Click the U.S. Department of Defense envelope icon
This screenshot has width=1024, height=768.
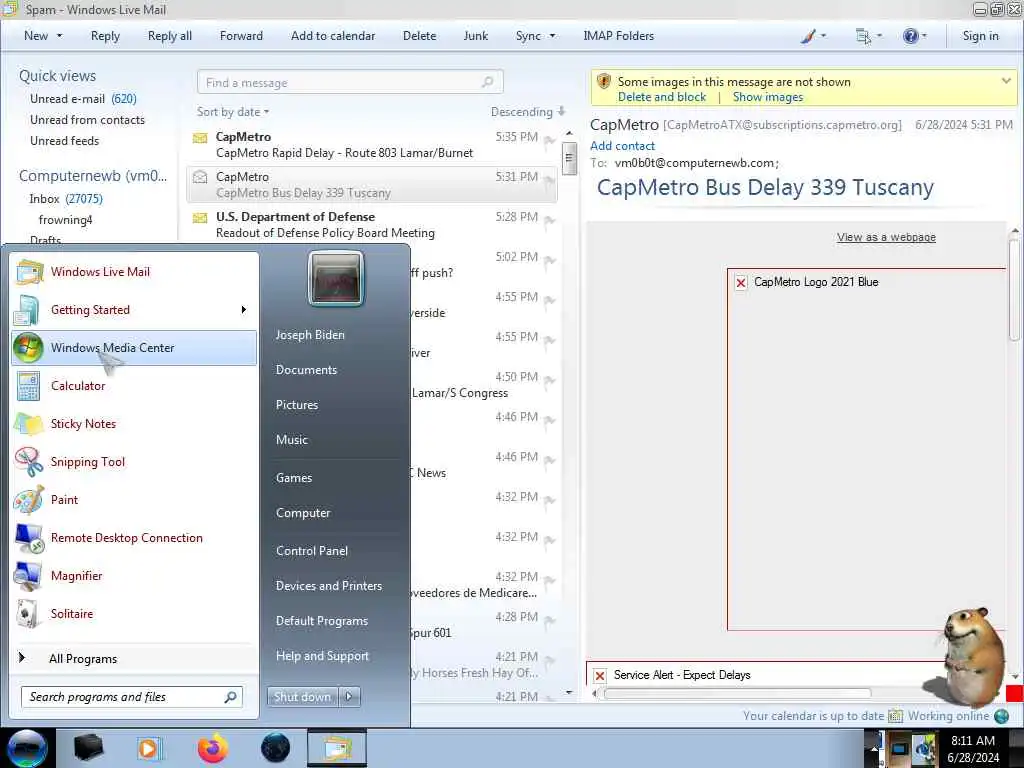point(200,217)
